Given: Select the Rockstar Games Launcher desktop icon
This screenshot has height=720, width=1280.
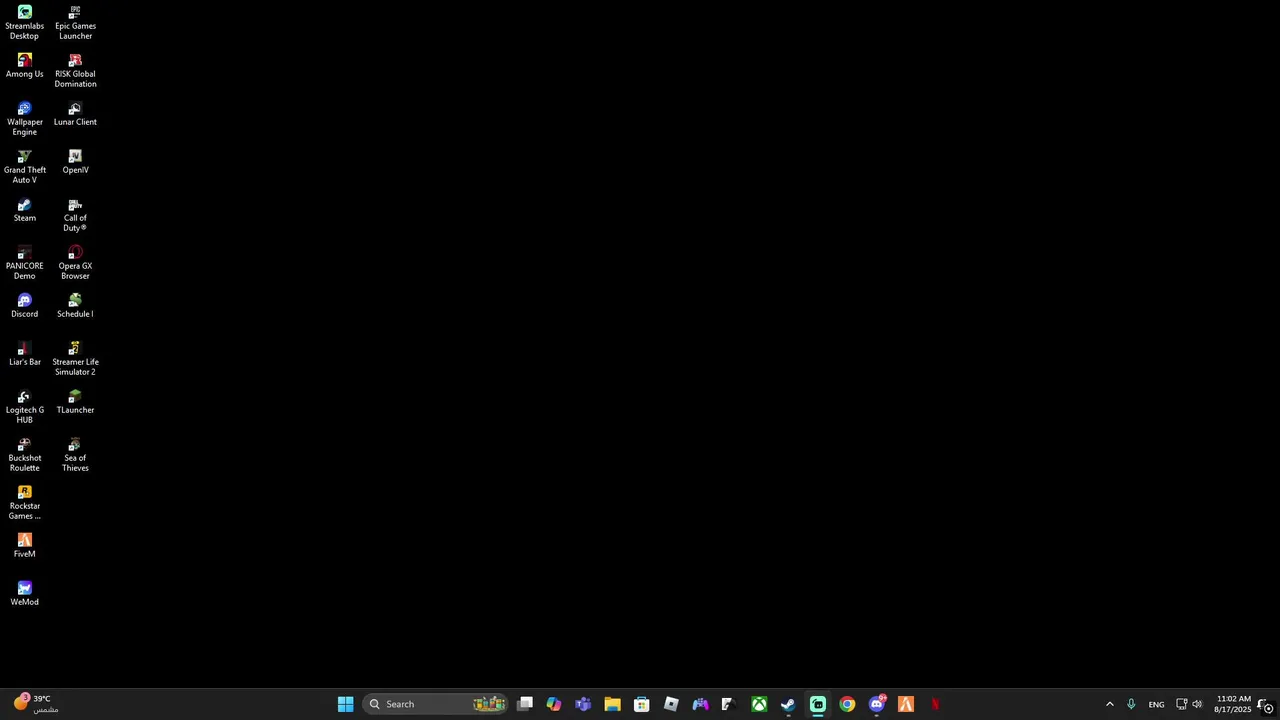Looking at the screenshot, I should 24,503.
